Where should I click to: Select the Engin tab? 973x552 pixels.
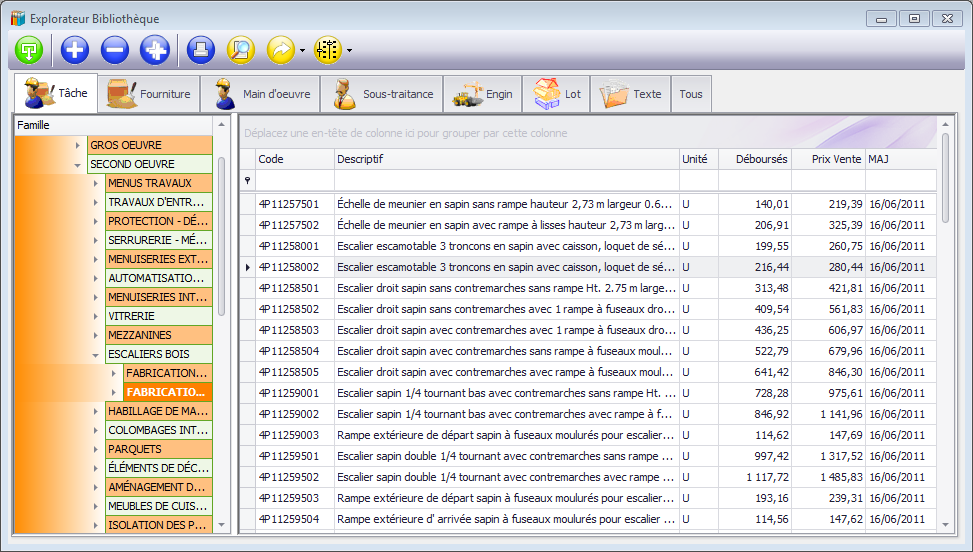click(484, 94)
